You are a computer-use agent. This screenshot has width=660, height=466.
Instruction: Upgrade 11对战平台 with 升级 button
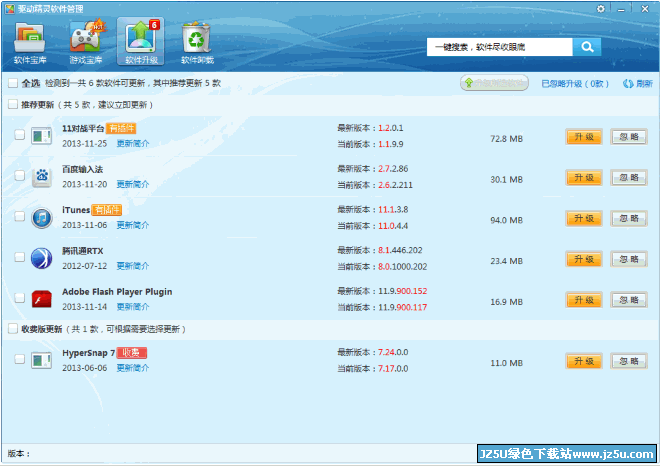[x=584, y=137]
